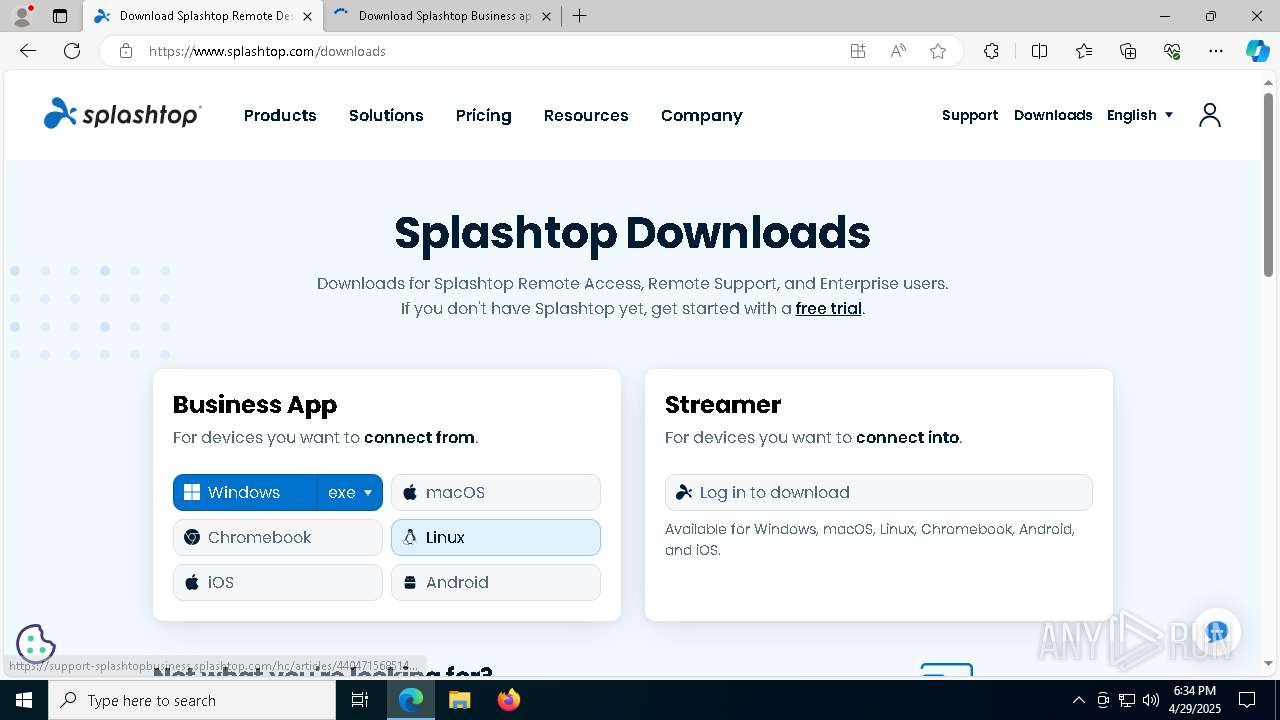Open the app available icon in address bar
The image size is (1280, 720).
[858, 51]
